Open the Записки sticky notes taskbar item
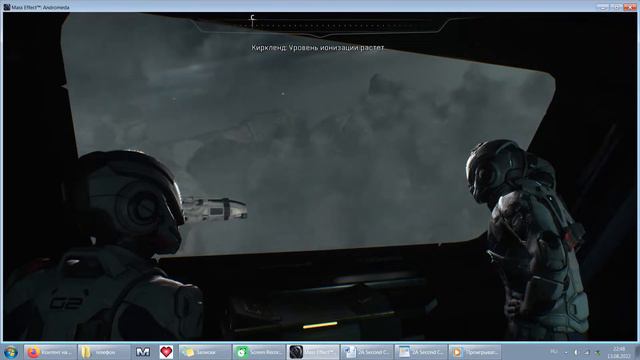Image resolution: width=640 pixels, height=360 pixels. (x=205, y=352)
